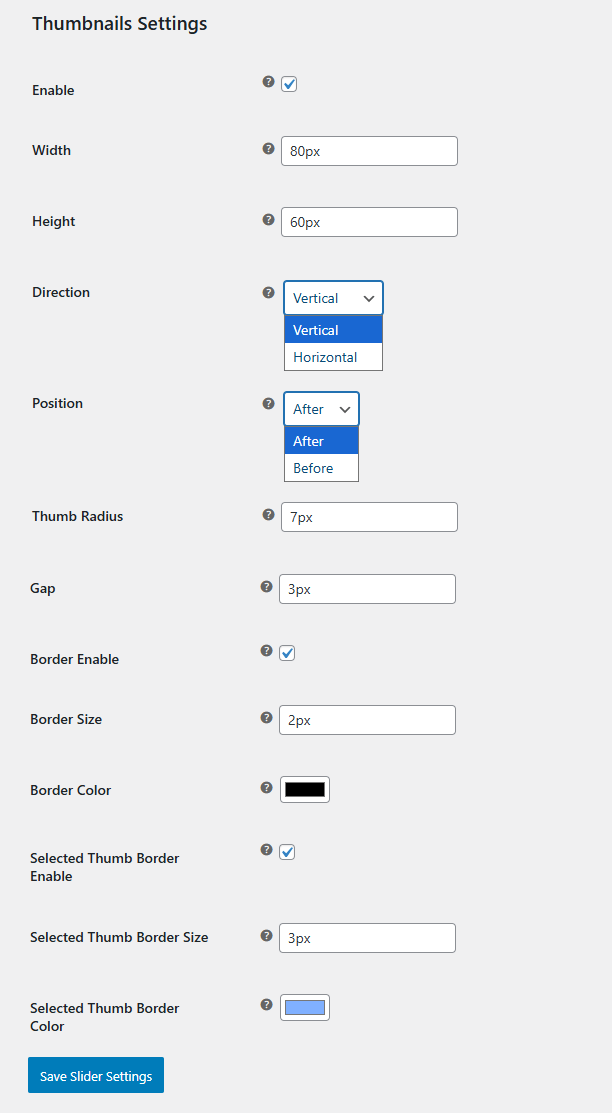
Task: Open the Width help tooltip icon
Action: (268, 148)
